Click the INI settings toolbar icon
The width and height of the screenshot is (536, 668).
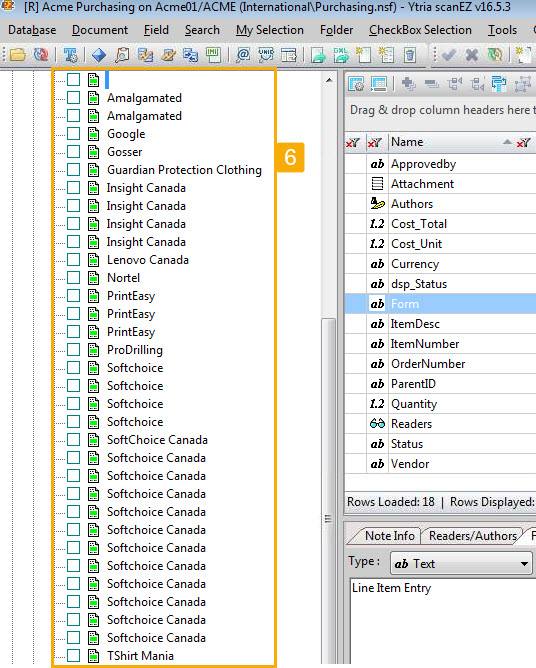[x=213, y=55]
